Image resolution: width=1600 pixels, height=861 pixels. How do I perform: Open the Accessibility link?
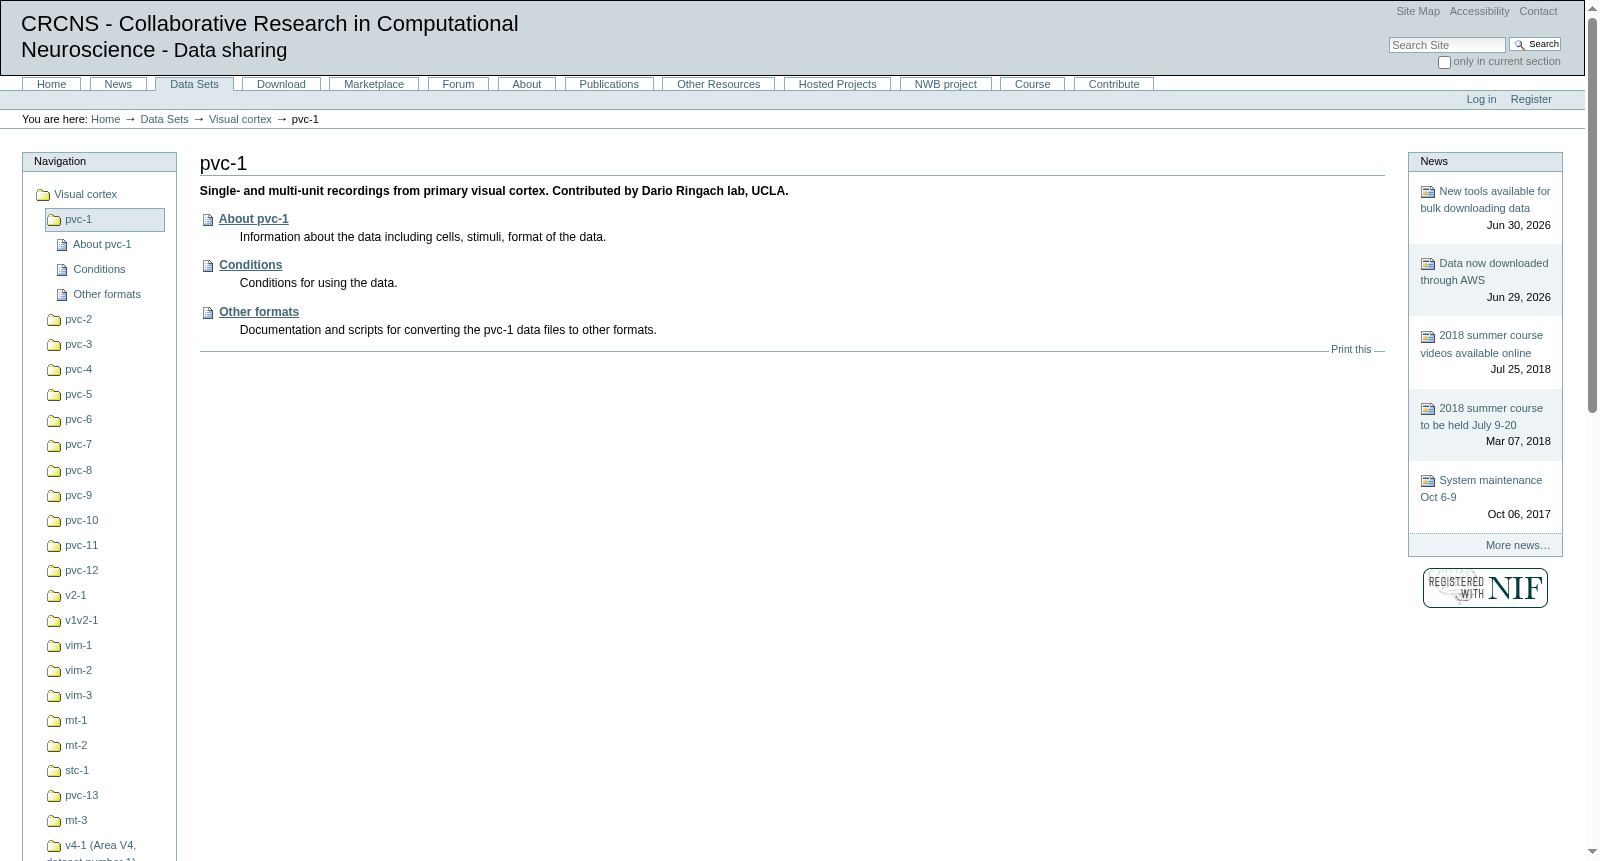point(1479,11)
